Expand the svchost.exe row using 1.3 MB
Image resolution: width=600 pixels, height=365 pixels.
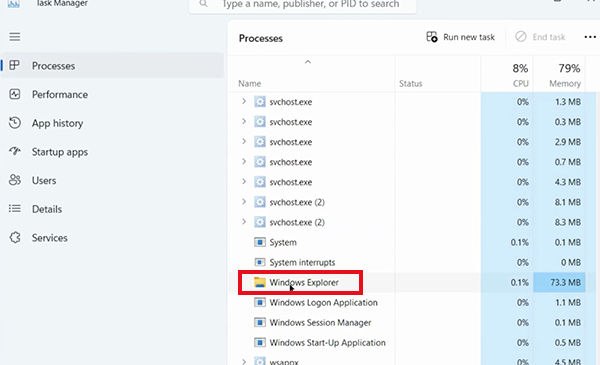coord(244,101)
